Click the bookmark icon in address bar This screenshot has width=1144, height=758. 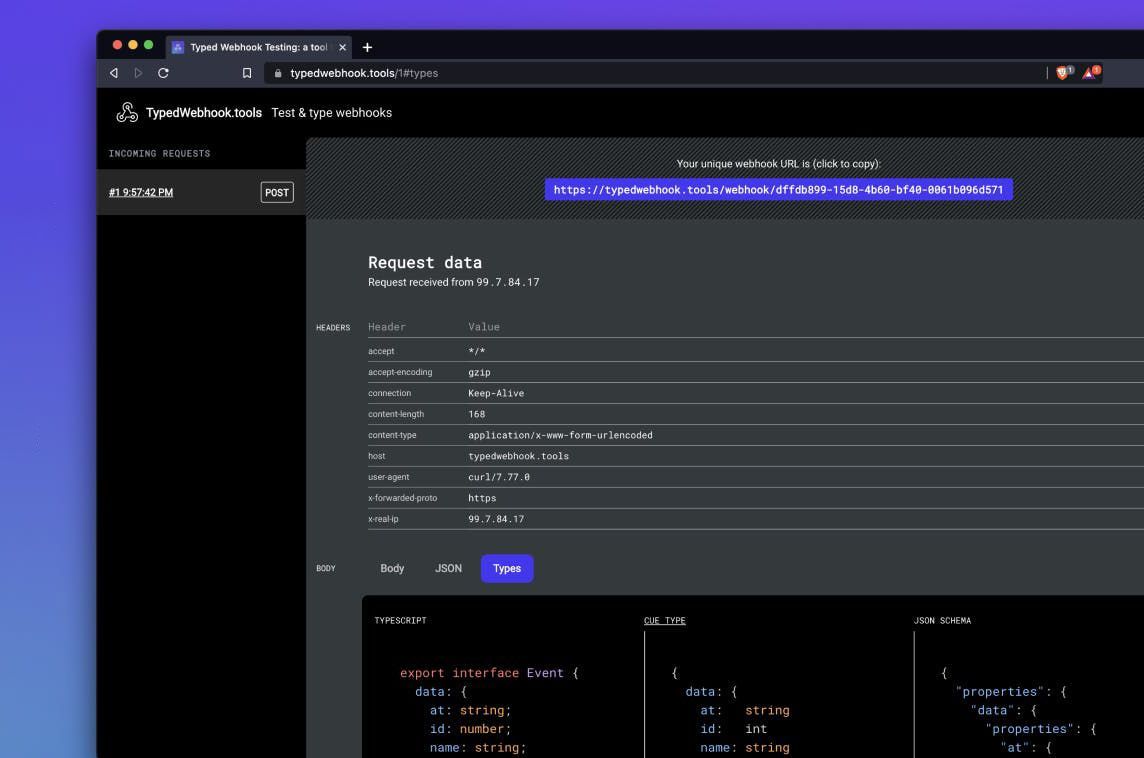click(x=247, y=73)
